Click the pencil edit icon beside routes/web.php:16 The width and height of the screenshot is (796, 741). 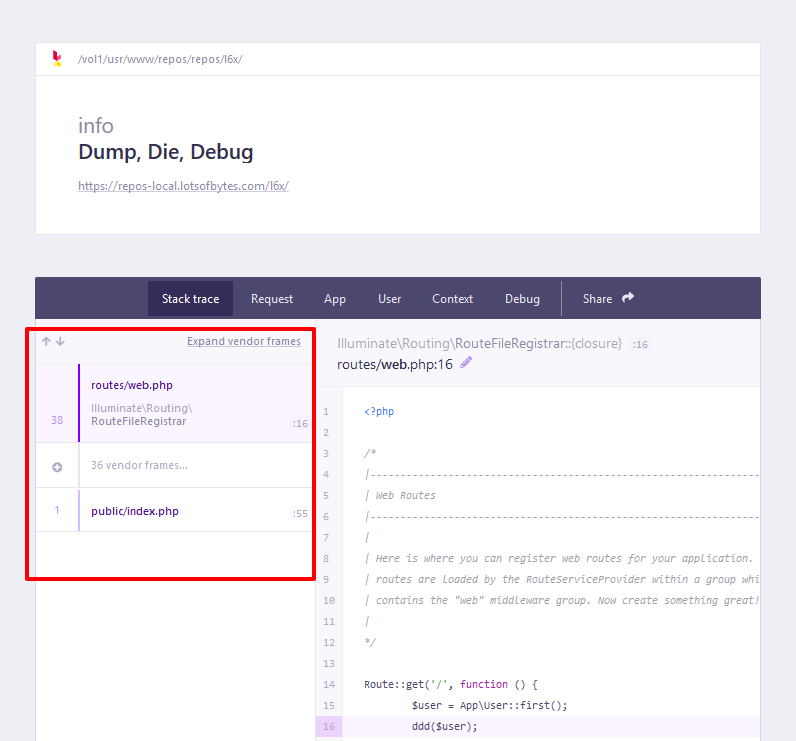466,363
